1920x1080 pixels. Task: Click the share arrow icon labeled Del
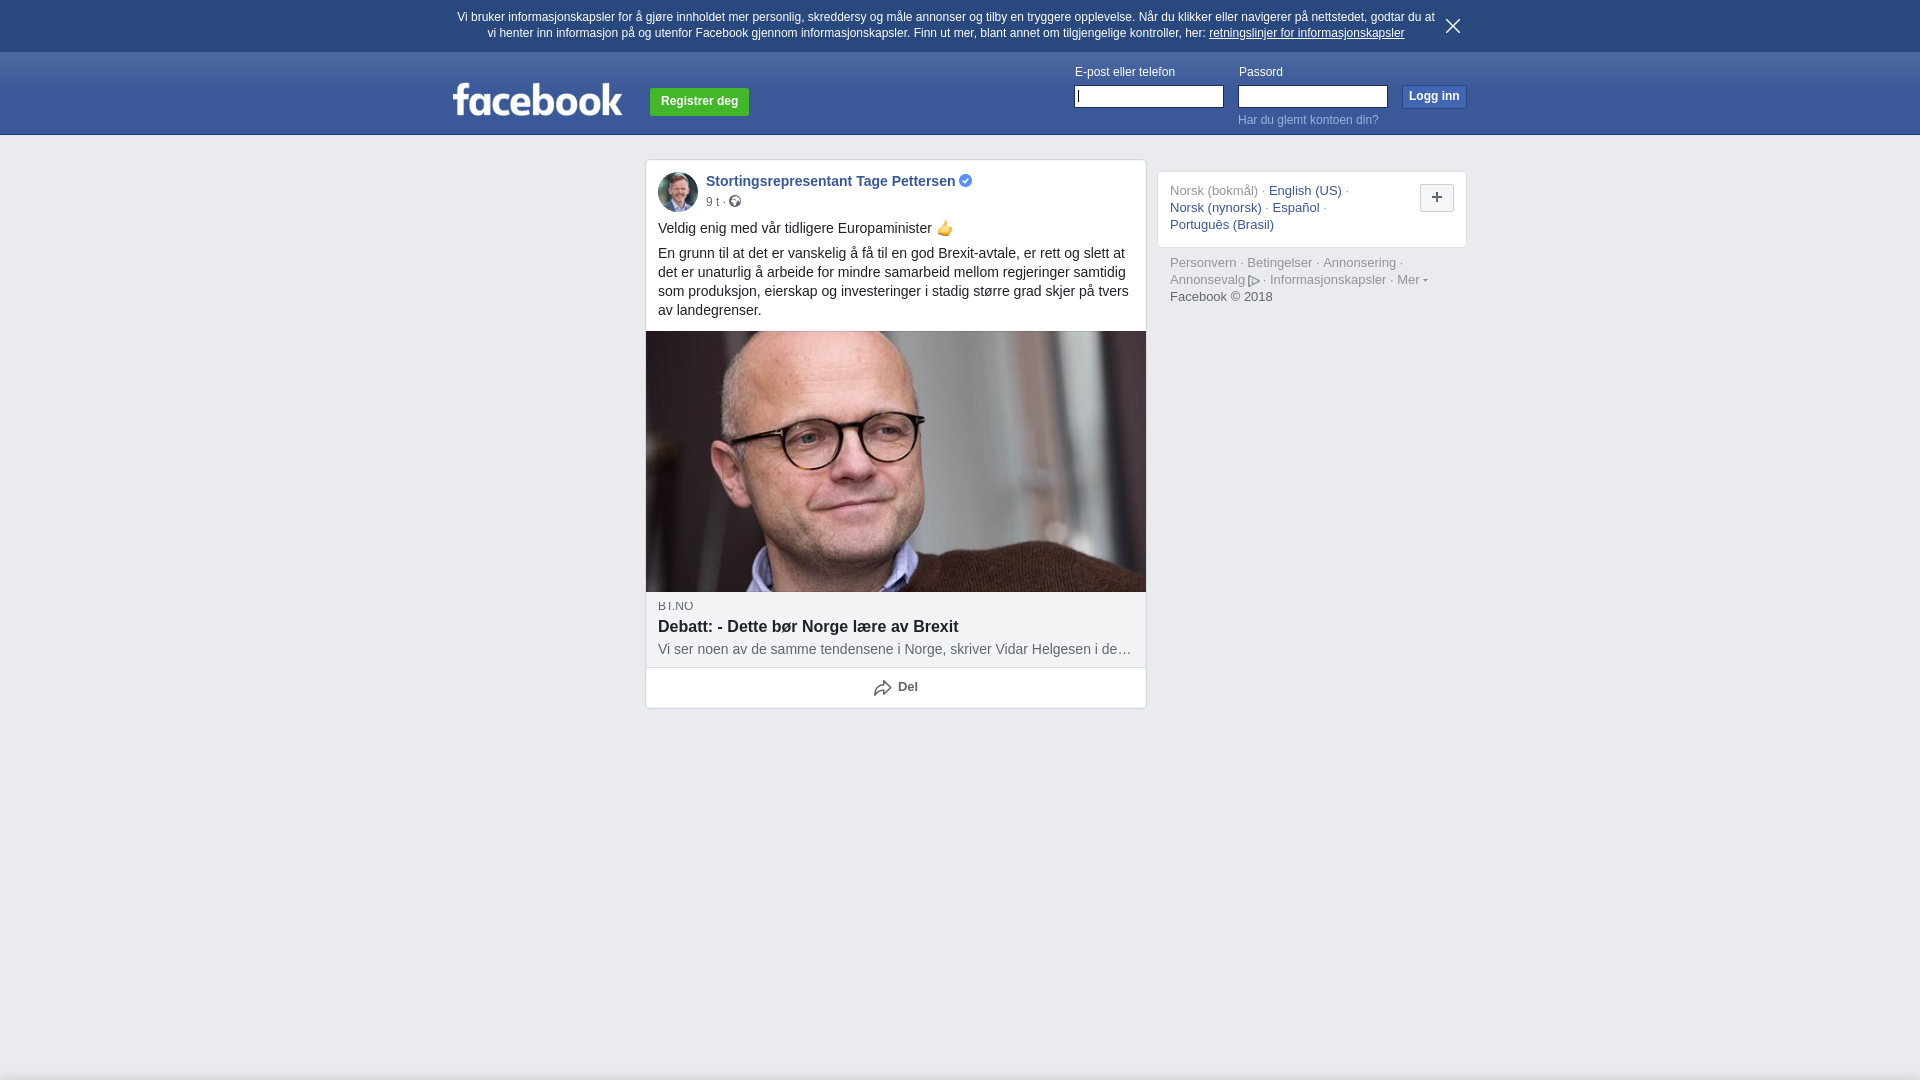click(x=883, y=688)
